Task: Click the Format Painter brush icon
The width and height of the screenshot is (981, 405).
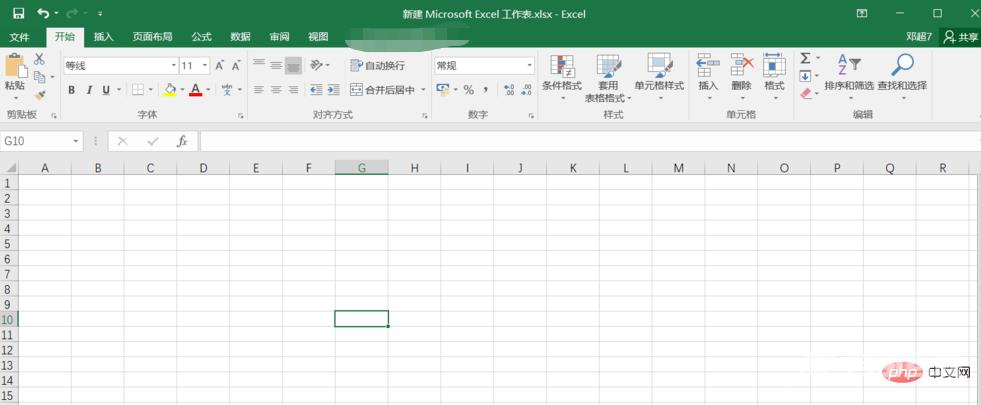Action: pos(40,95)
